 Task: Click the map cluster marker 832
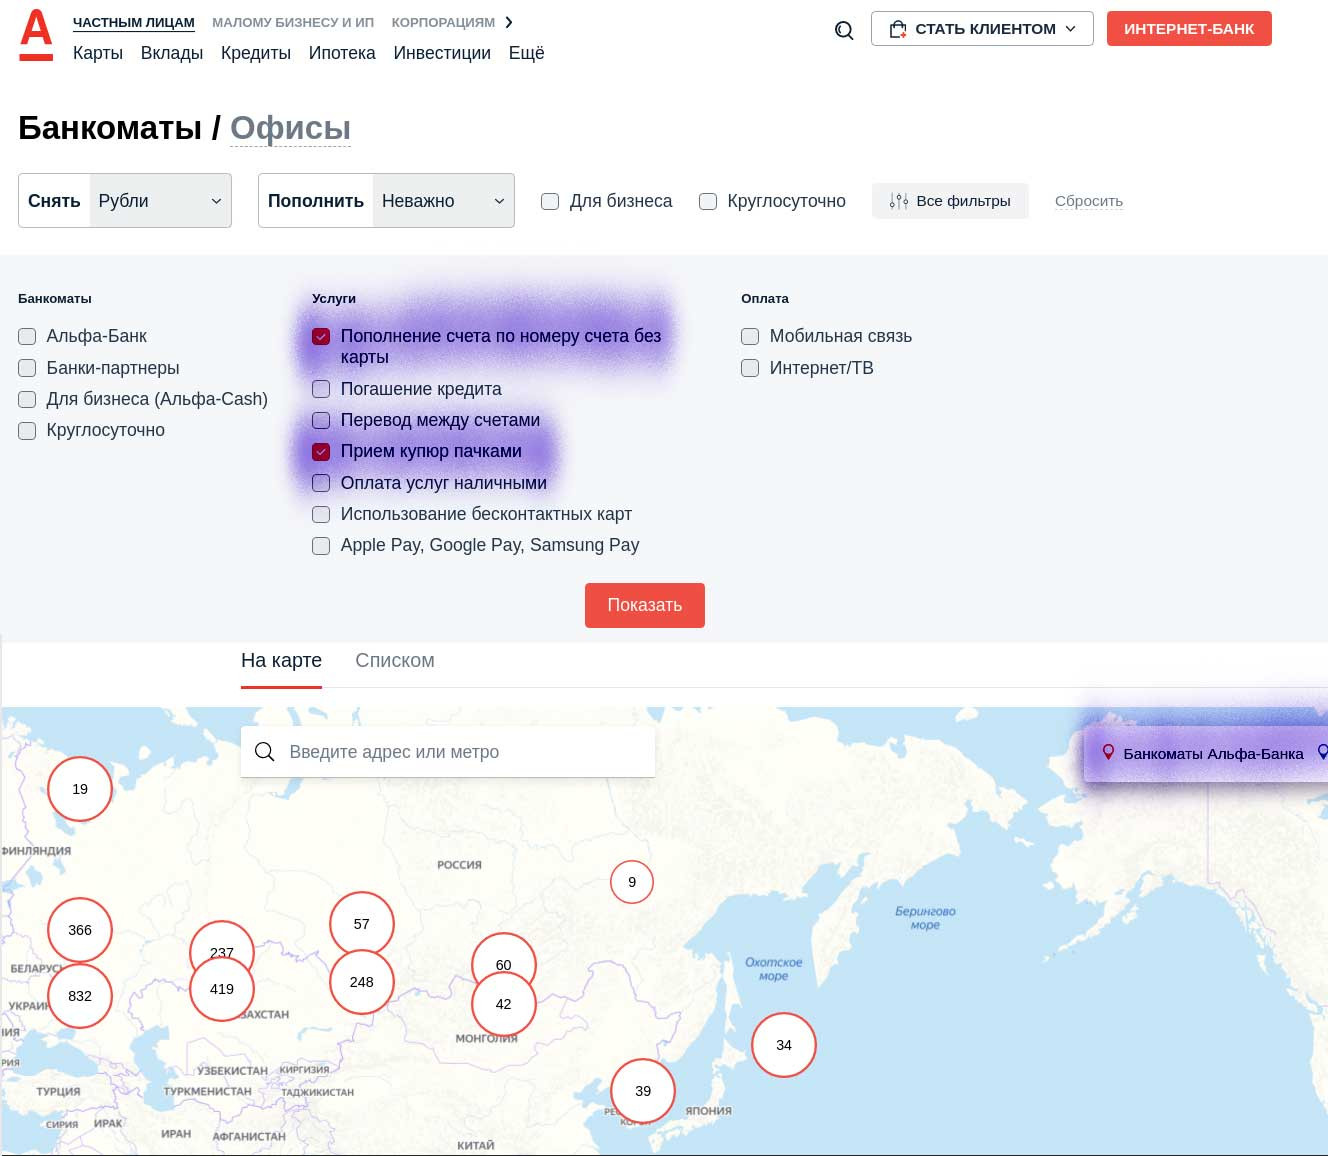(x=80, y=996)
